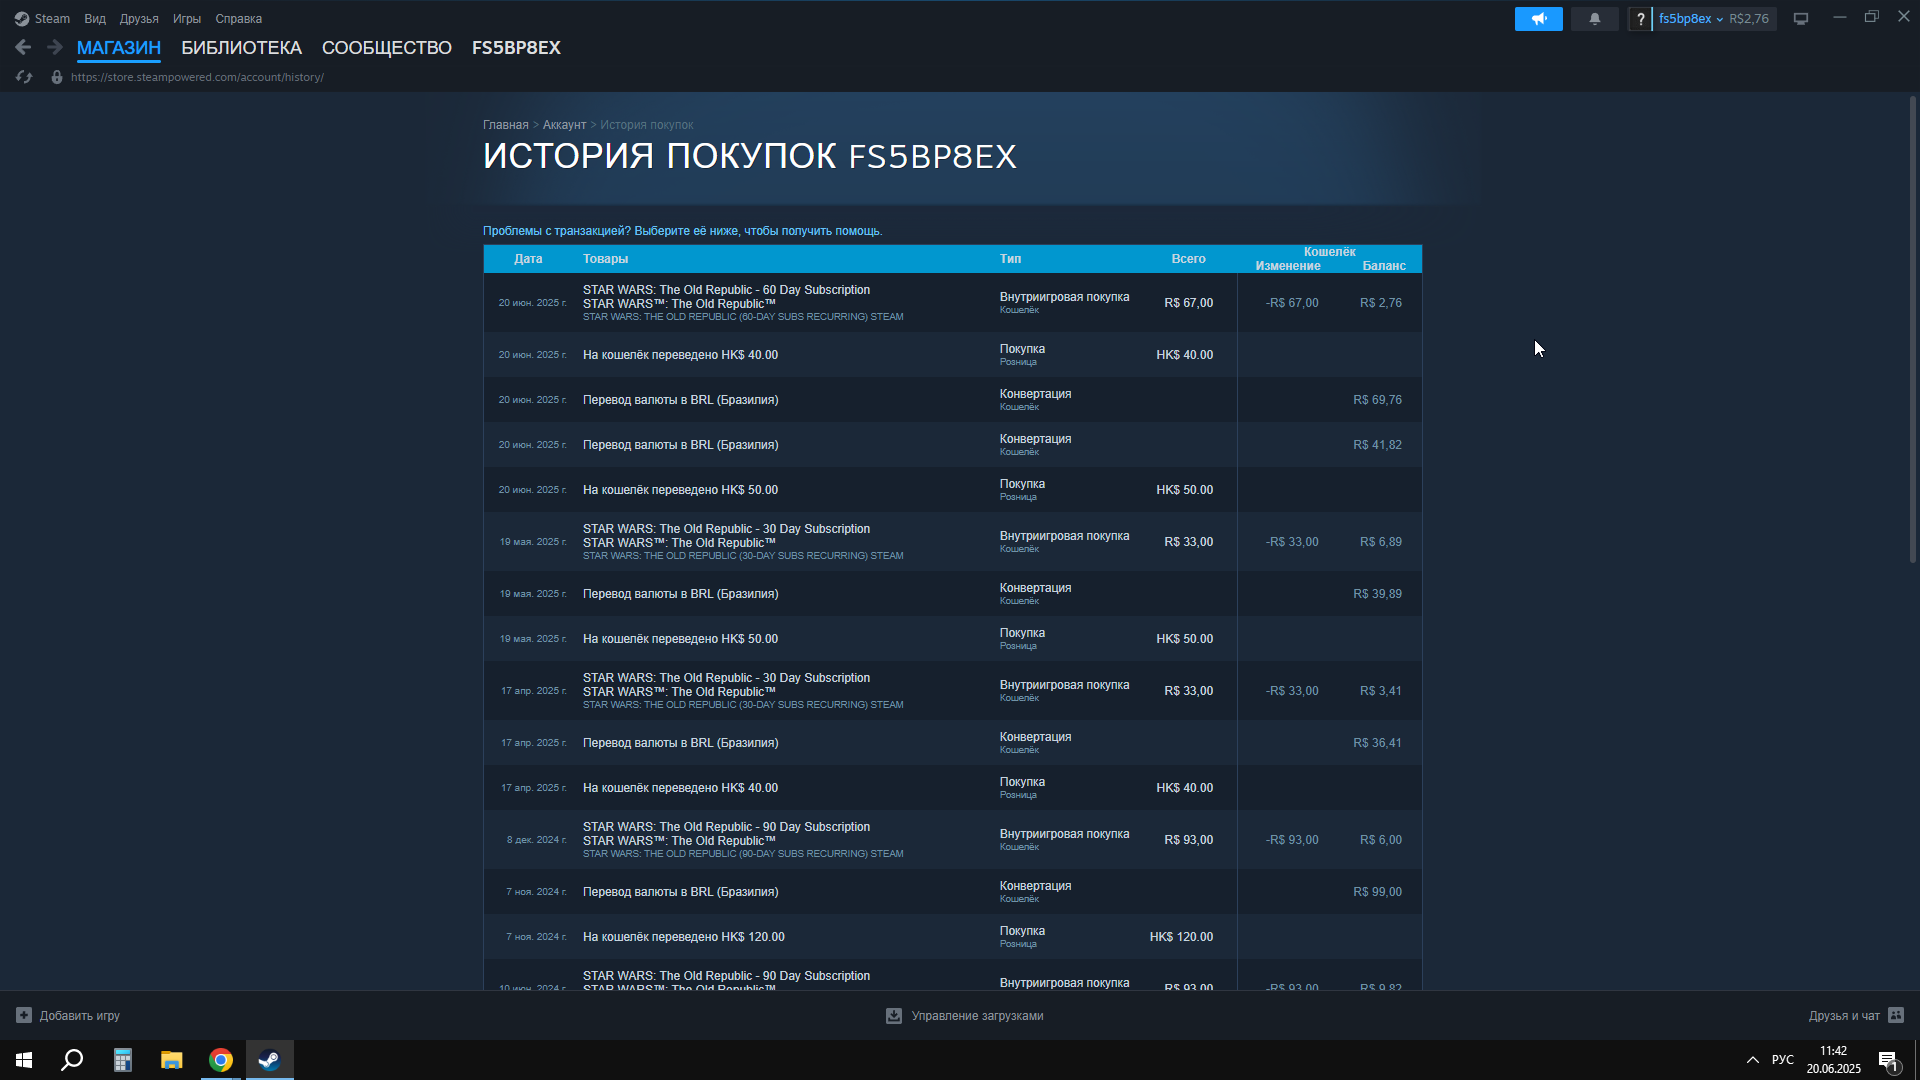Click the page vertical scrollbar
Image resolution: width=1920 pixels, height=1080 pixels.
click(x=1912, y=330)
